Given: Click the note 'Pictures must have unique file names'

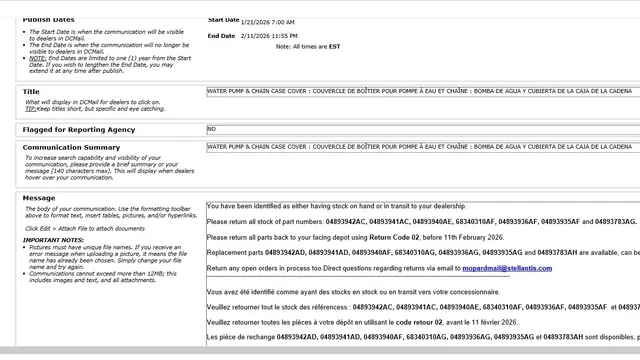Looking at the screenshot, I should click(108, 257).
